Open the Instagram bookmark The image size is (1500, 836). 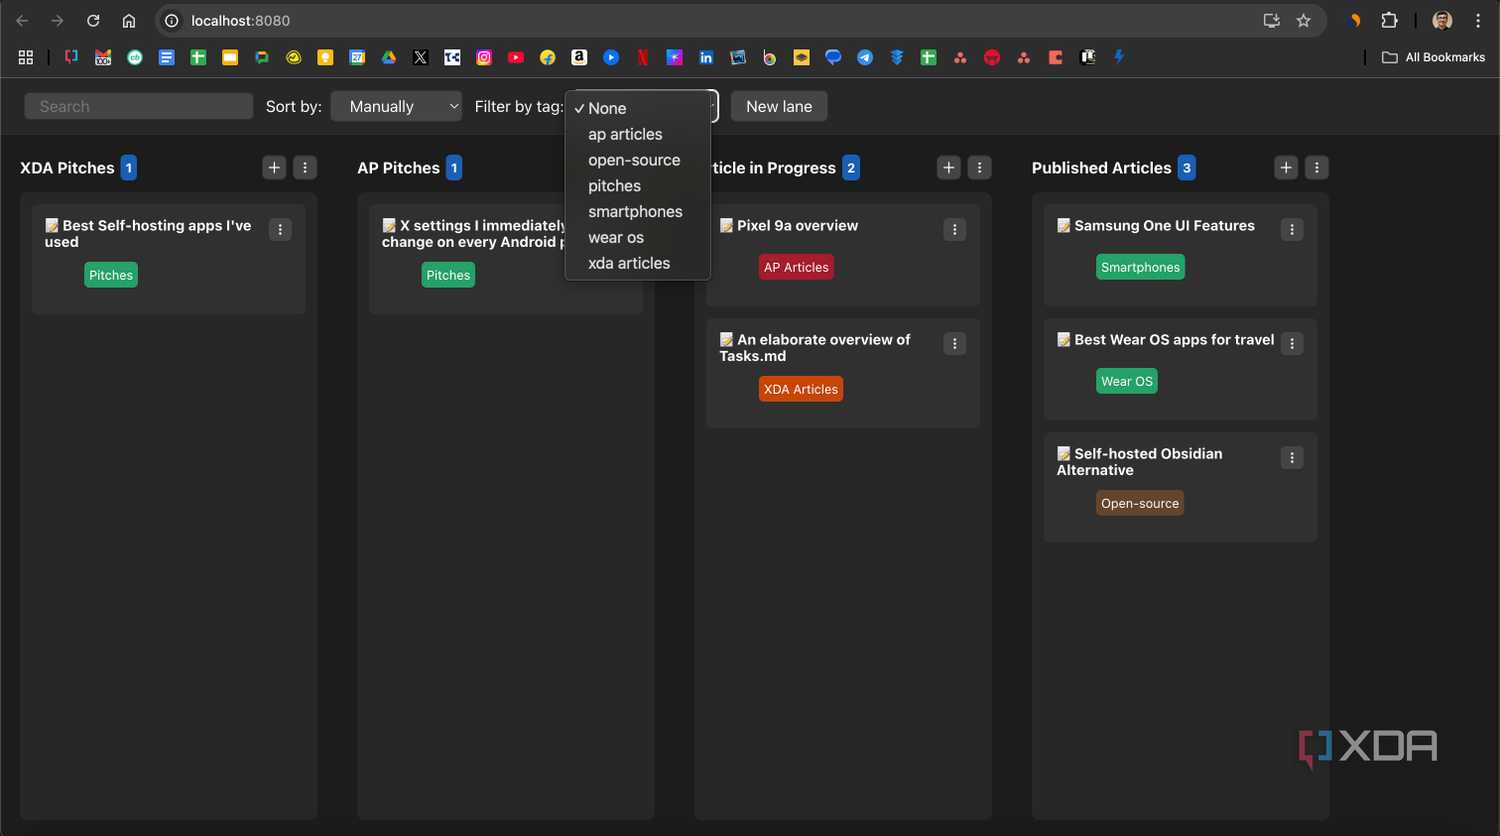[x=484, y=58]
